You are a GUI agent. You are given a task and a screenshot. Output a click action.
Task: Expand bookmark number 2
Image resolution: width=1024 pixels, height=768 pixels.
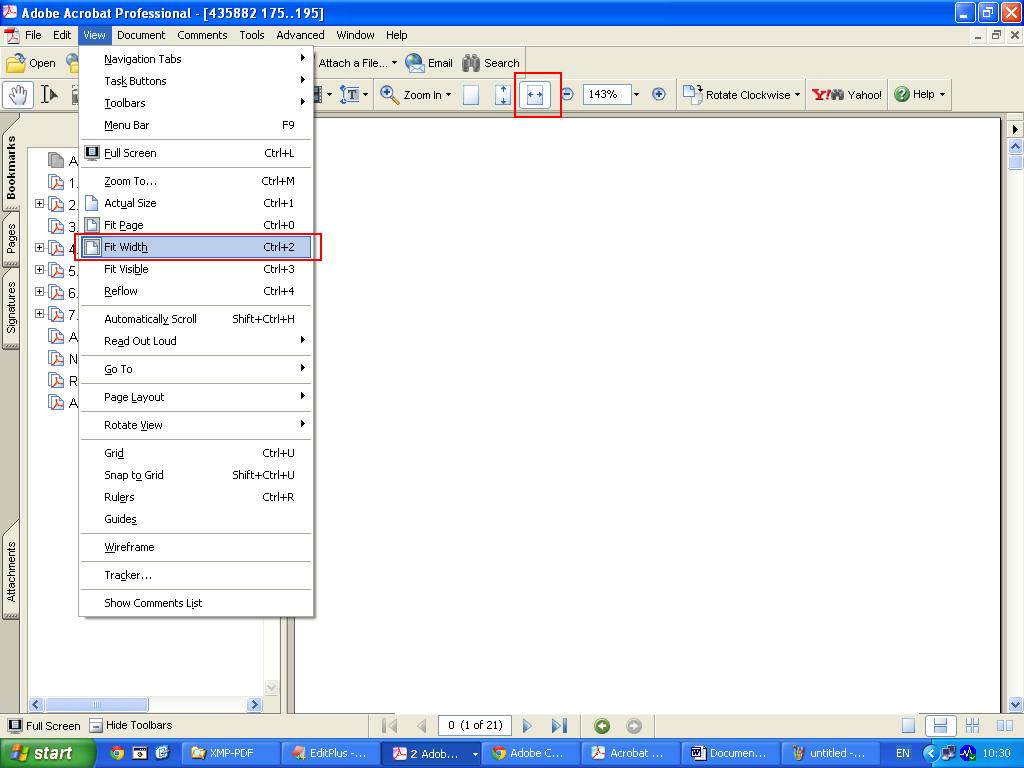[x=39, y=204]
